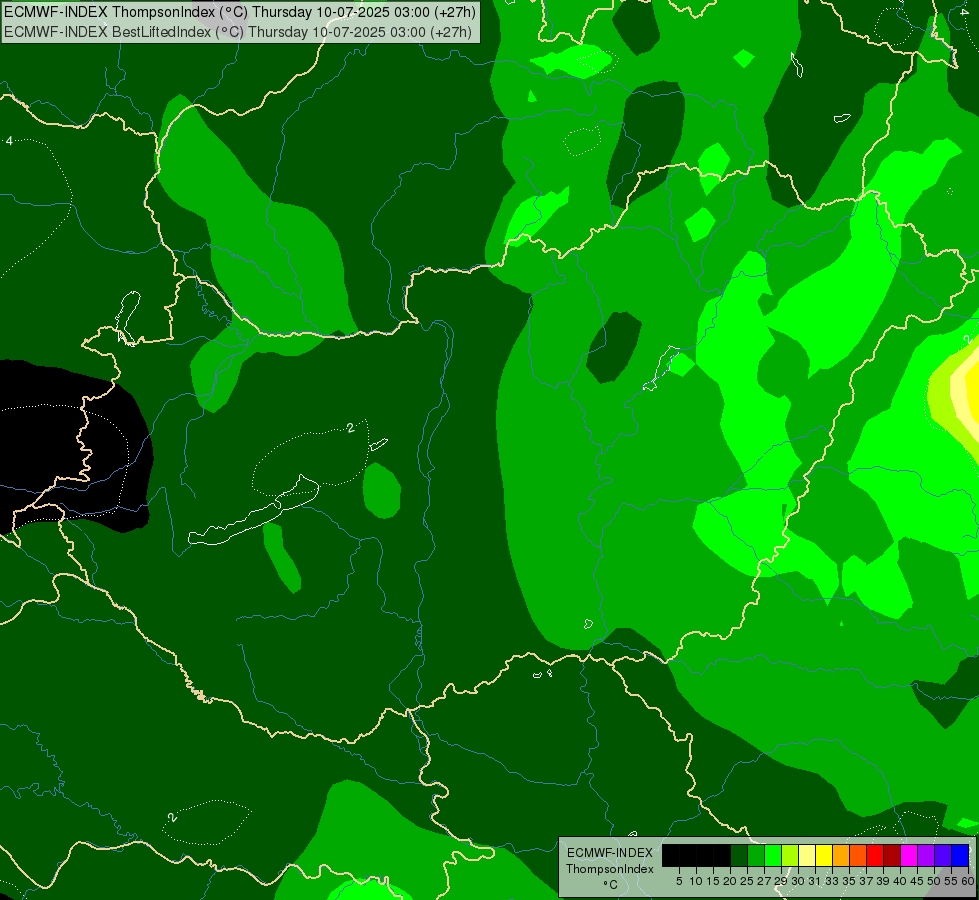Click the legend tick value 30
Image resolution: width=979 pixels, height=900 pixels.
click(x=799, y=881)
